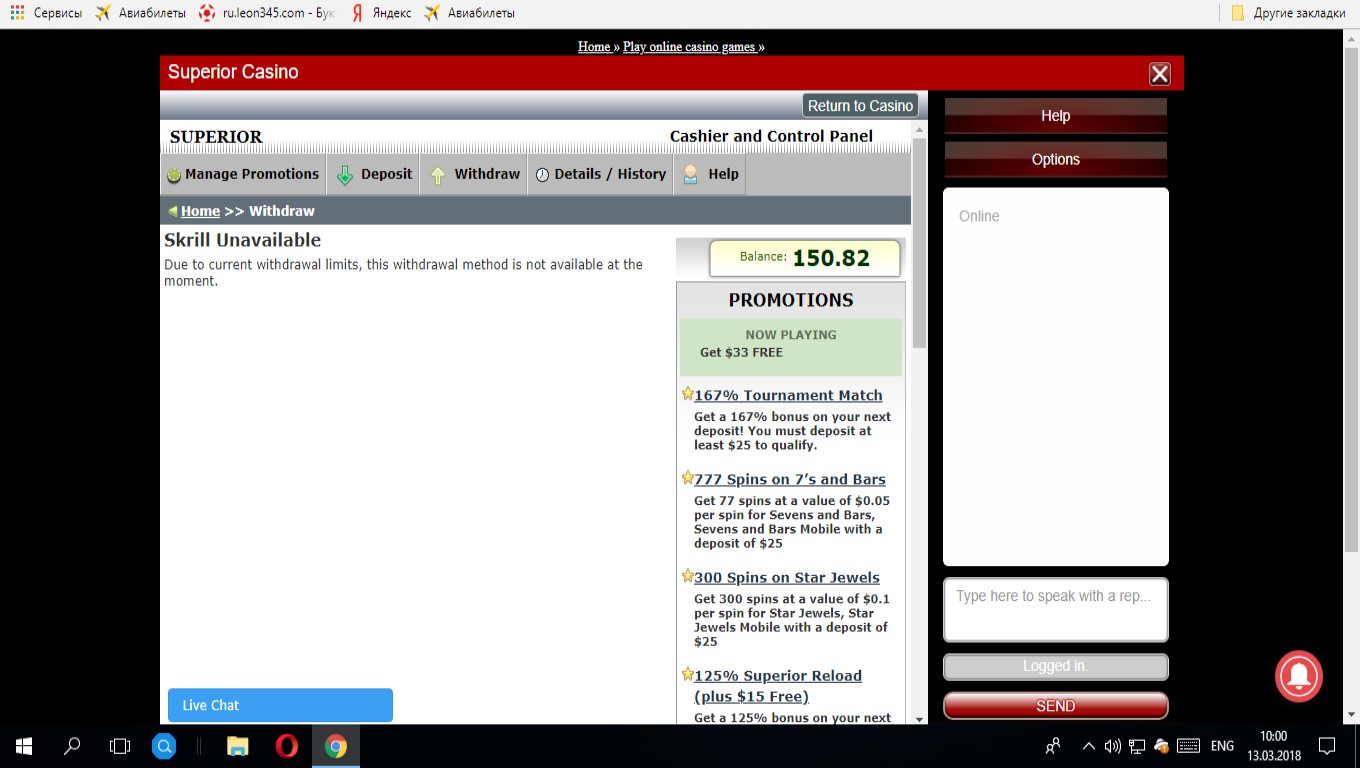Open File Explorer from the taskbar

(x=237, y=746)
